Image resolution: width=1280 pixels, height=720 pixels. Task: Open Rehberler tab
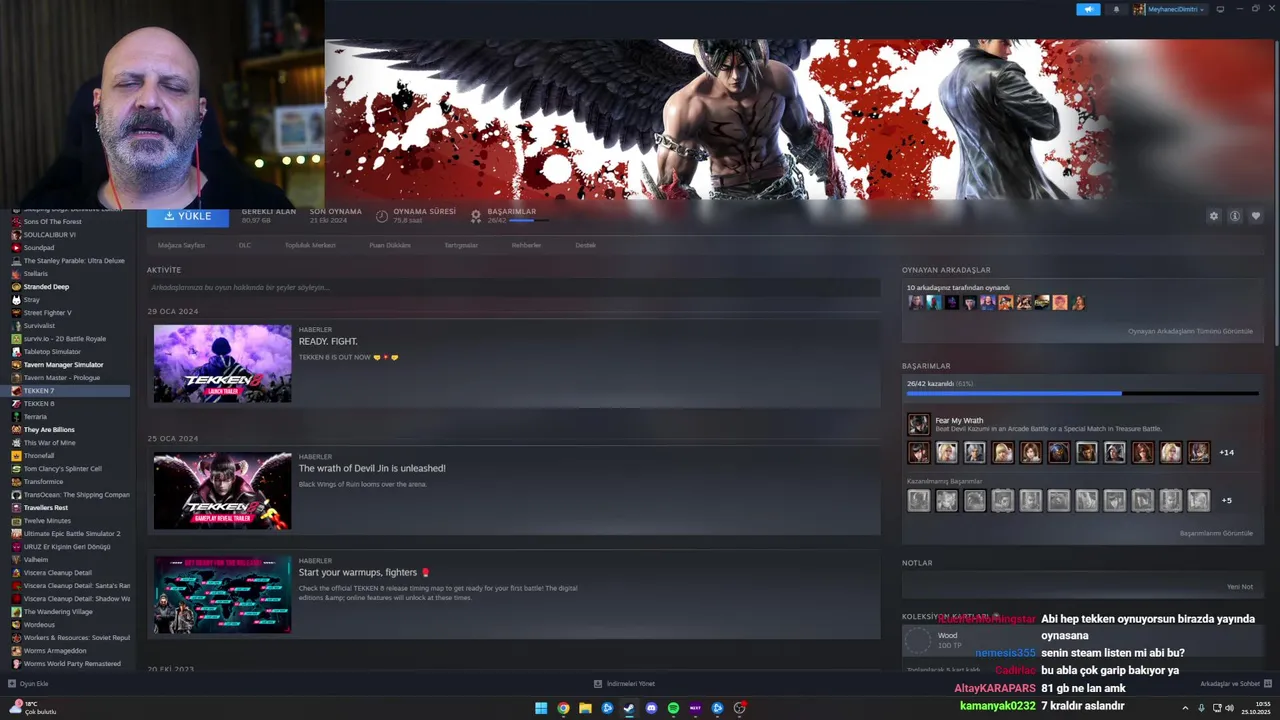(526, 245)
